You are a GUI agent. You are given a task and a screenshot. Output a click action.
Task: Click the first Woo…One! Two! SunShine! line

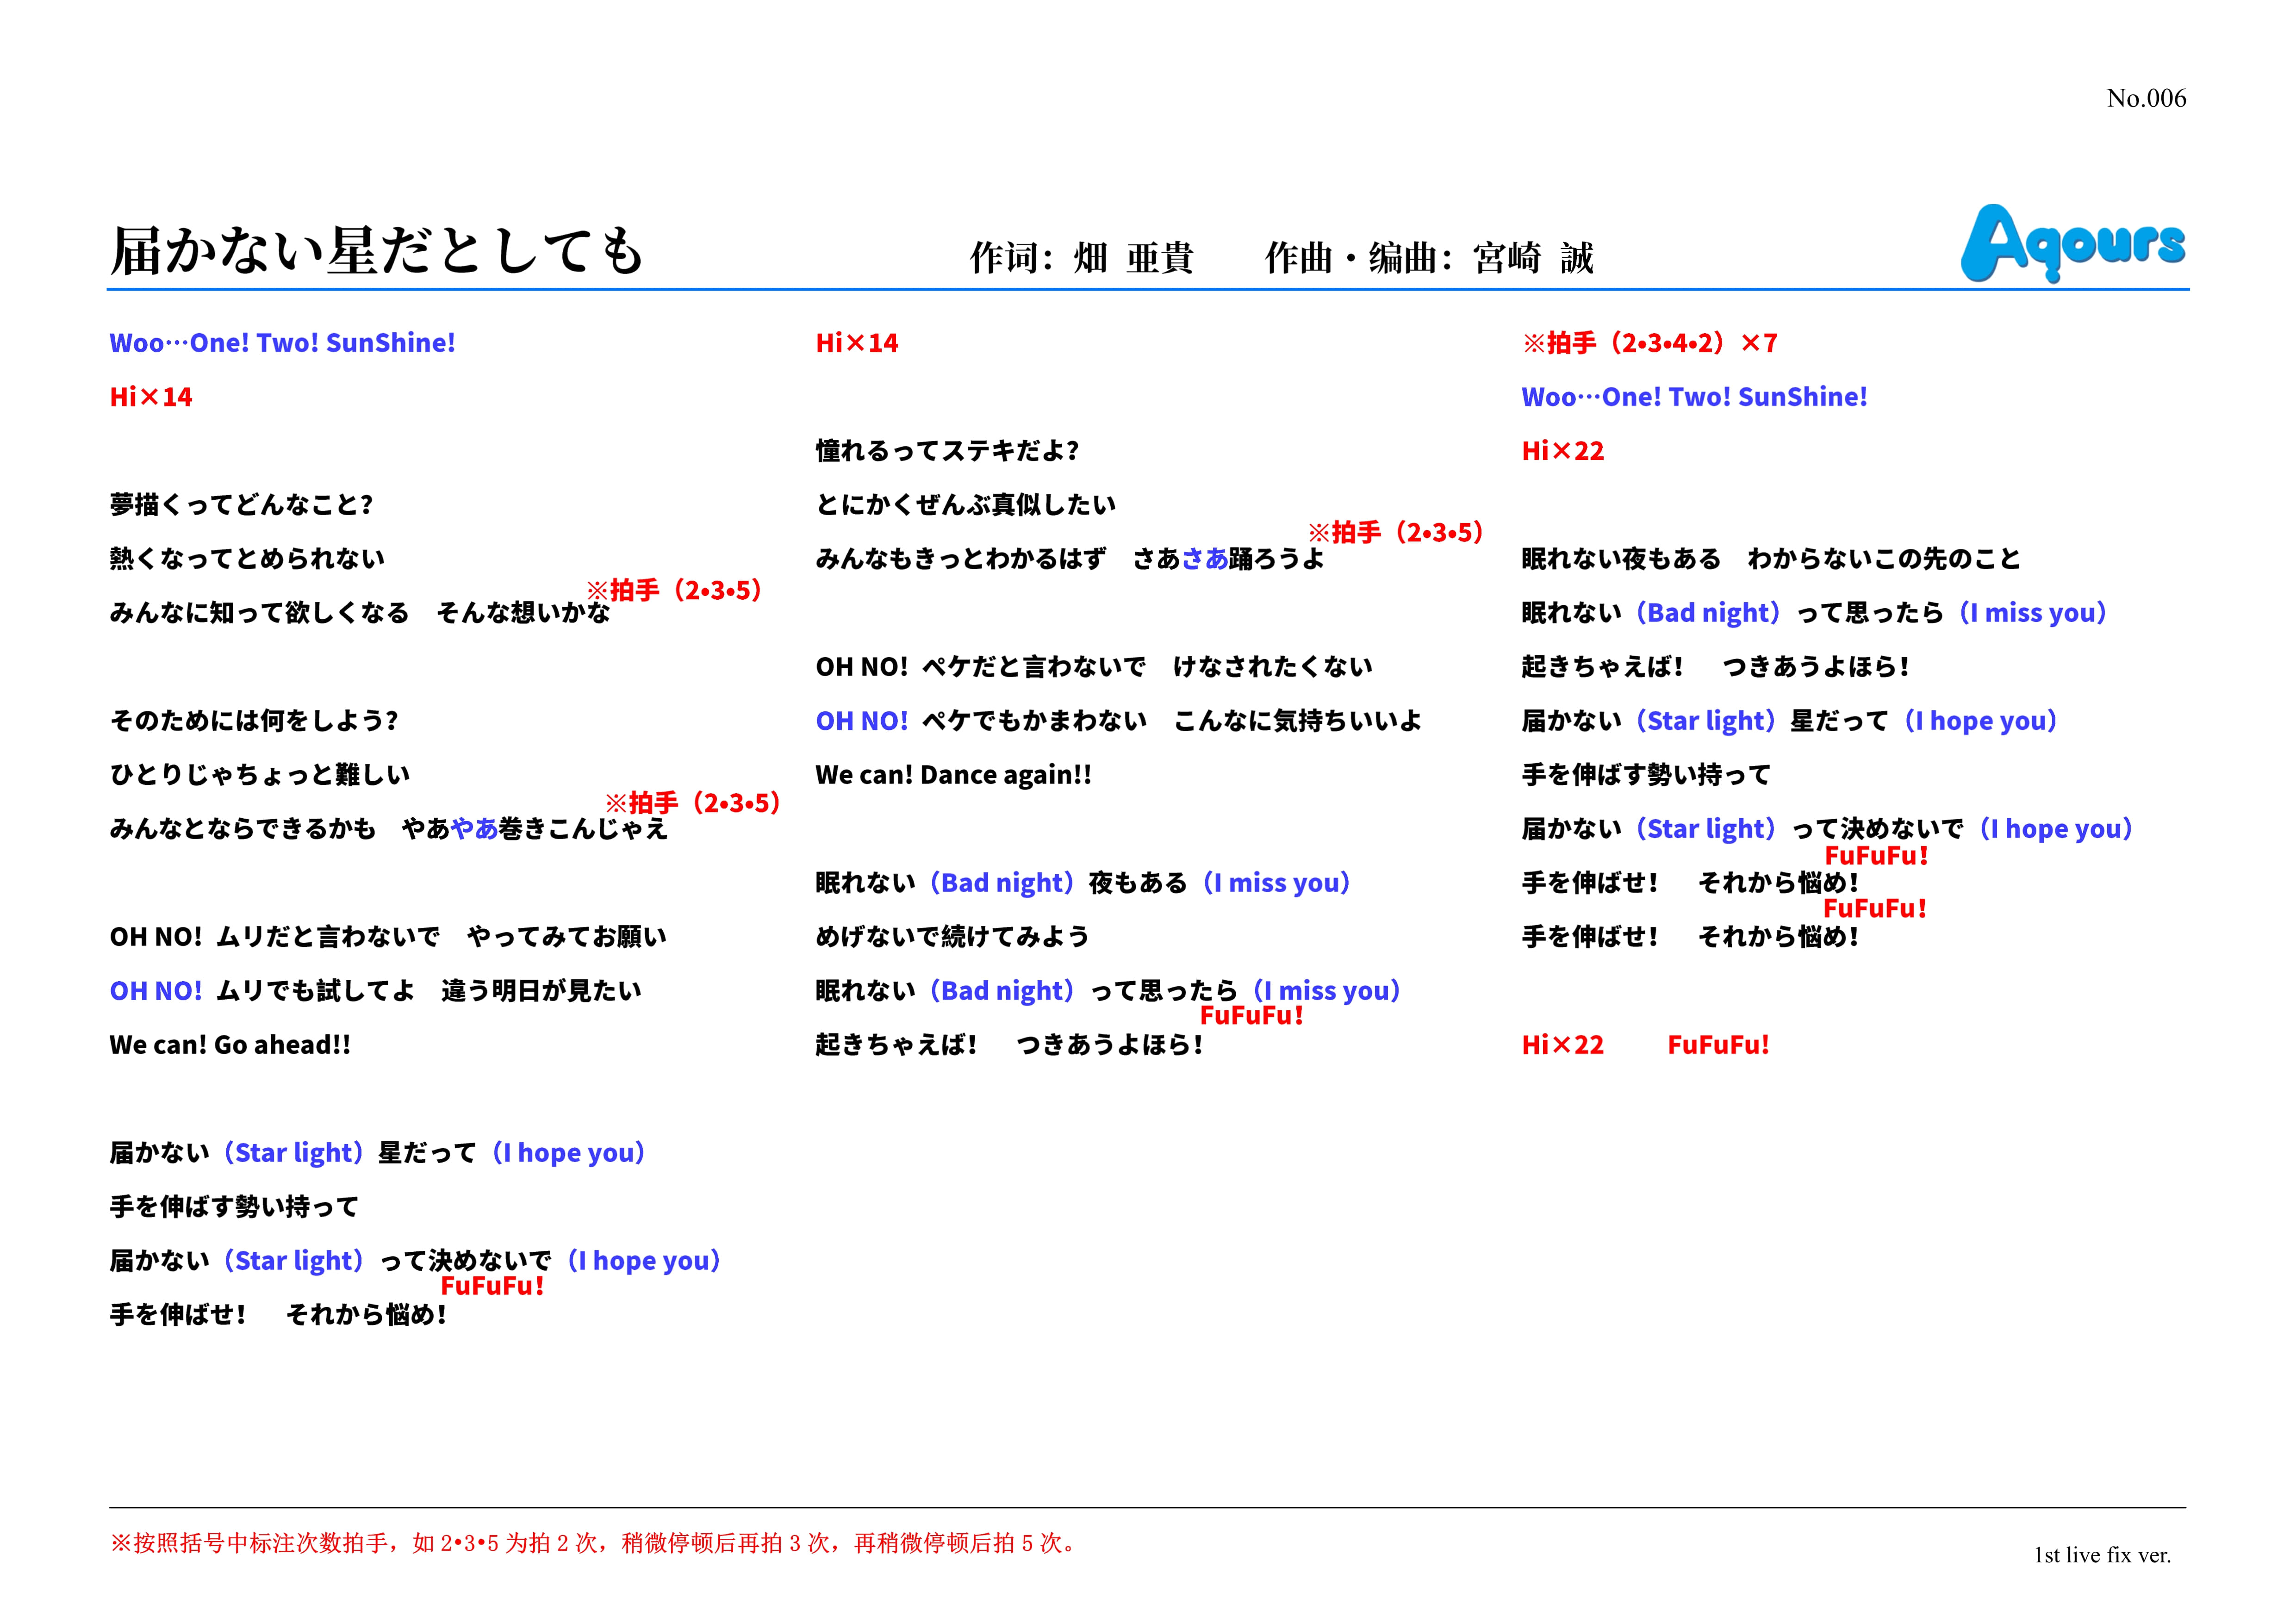click(282, 343)
